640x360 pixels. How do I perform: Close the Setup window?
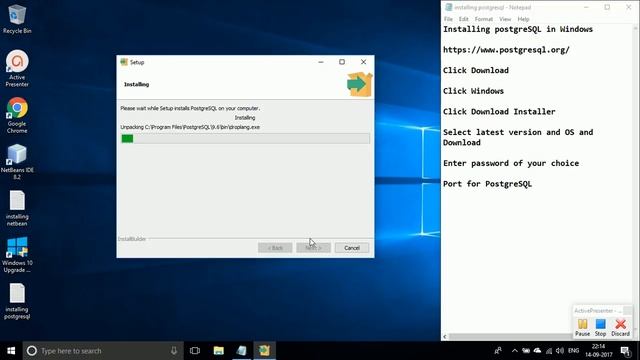tap(363, 62)
